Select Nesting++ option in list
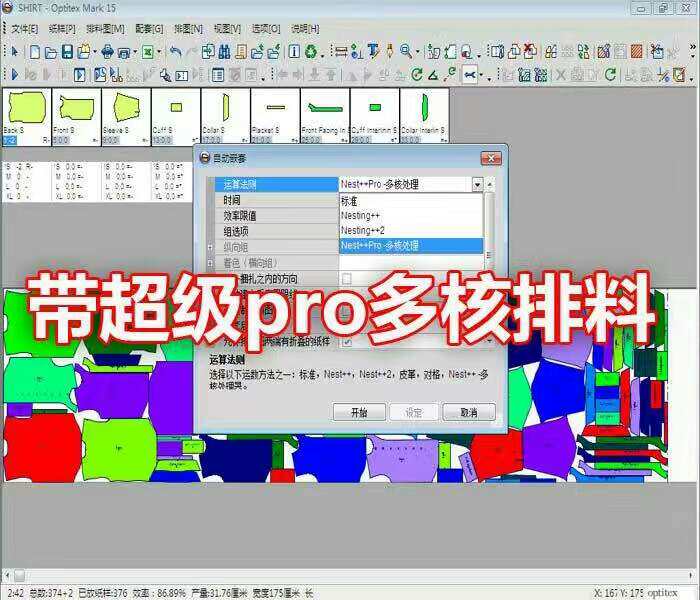Viewport: 700px width, 600px height. (411, 216)
